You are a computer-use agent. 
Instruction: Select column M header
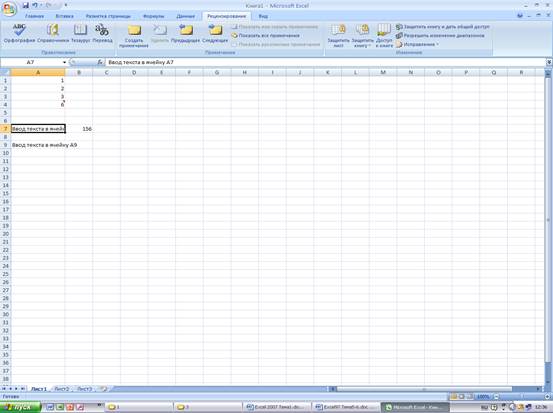pos(383,72)
